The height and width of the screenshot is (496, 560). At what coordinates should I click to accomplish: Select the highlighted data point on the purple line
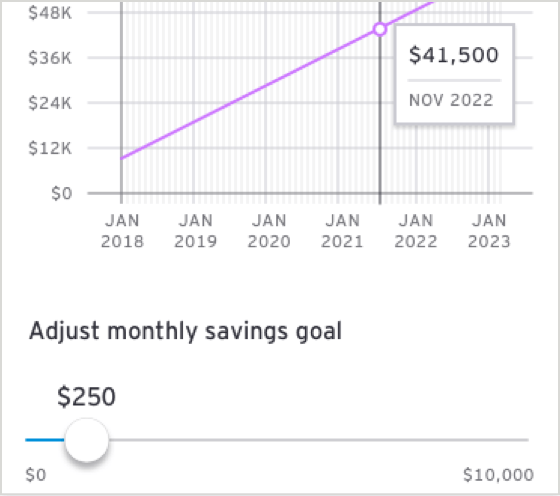(380, 29)
